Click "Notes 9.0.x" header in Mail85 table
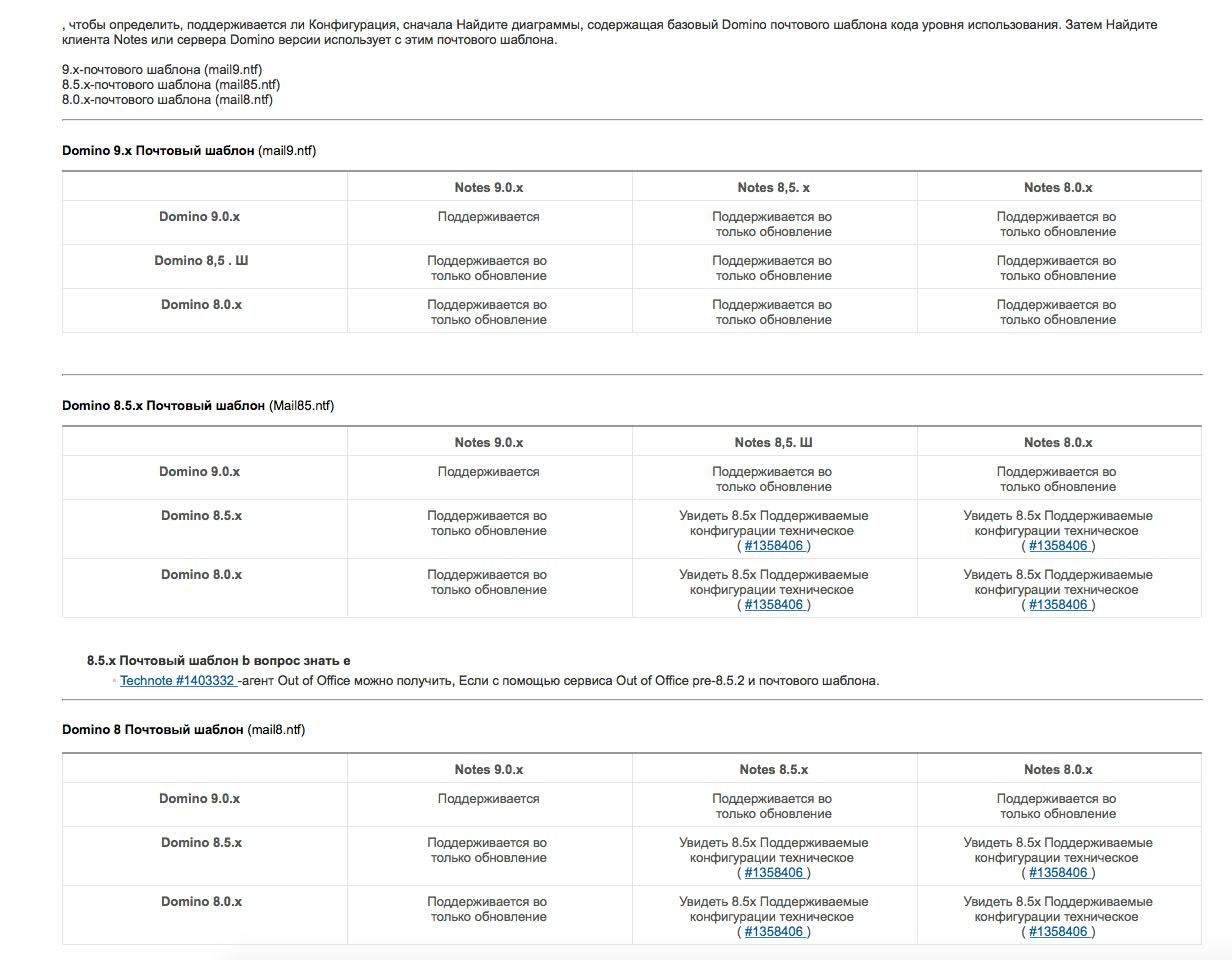This screenshot has height=960, width=1232. (x=489, y=443)
